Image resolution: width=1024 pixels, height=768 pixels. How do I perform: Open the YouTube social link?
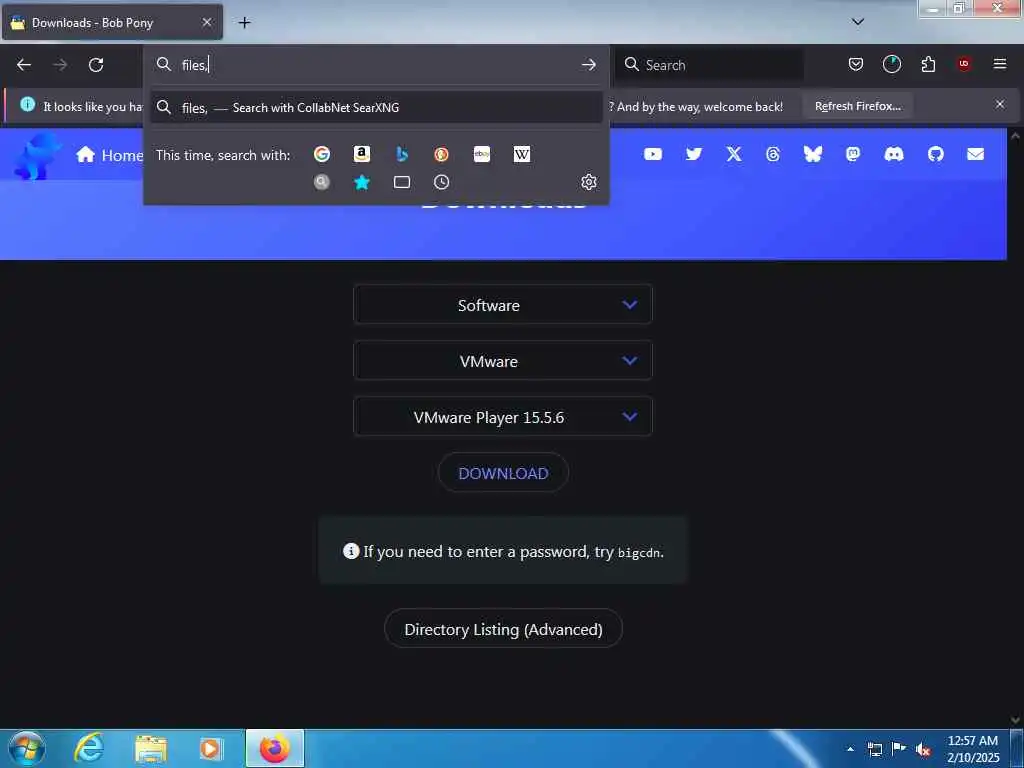653,154
